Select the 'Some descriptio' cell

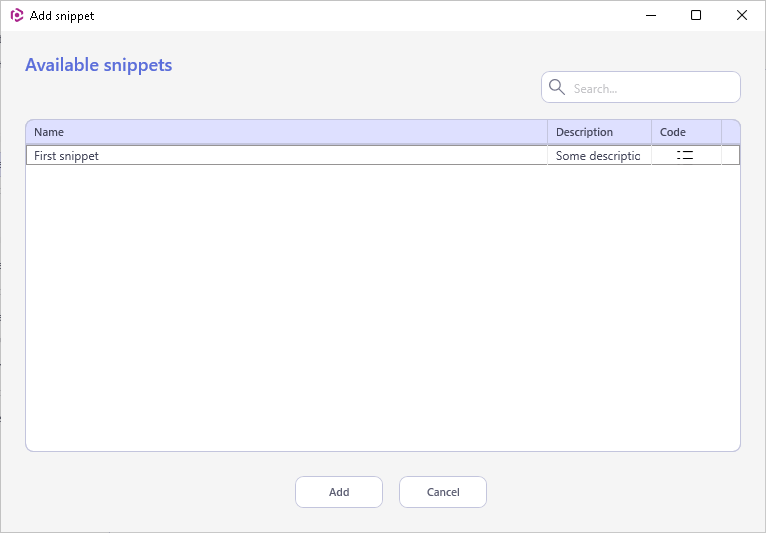pyautogui.click(x=599, y=155)
